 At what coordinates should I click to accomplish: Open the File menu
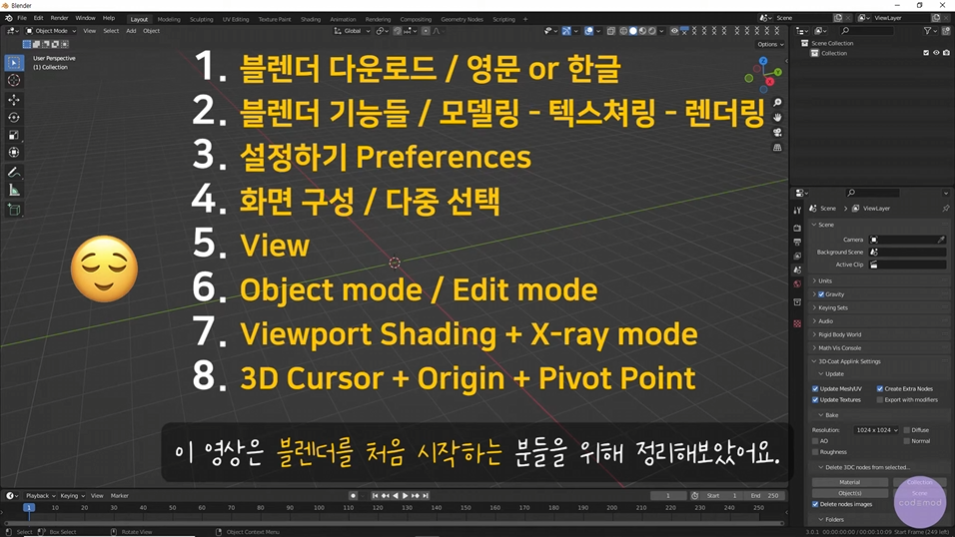click(22, 18)
